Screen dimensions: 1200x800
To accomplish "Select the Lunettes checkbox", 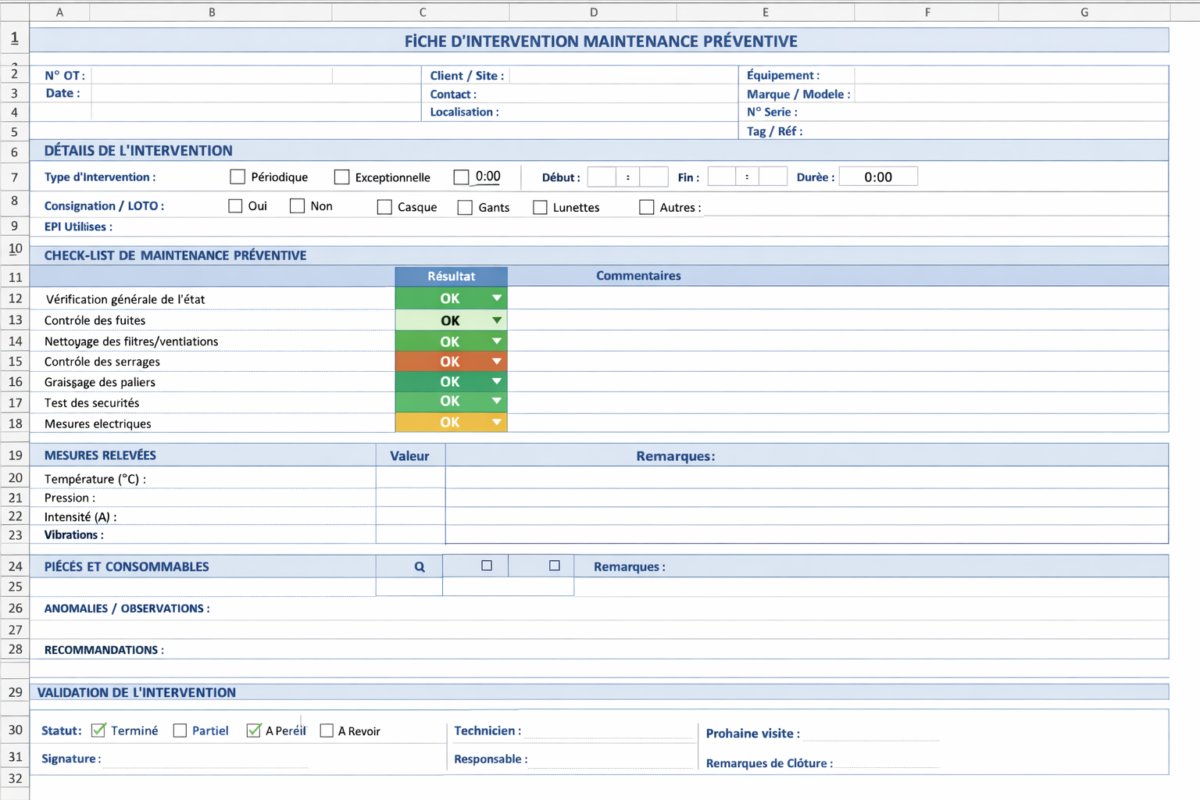I will 540,207.
